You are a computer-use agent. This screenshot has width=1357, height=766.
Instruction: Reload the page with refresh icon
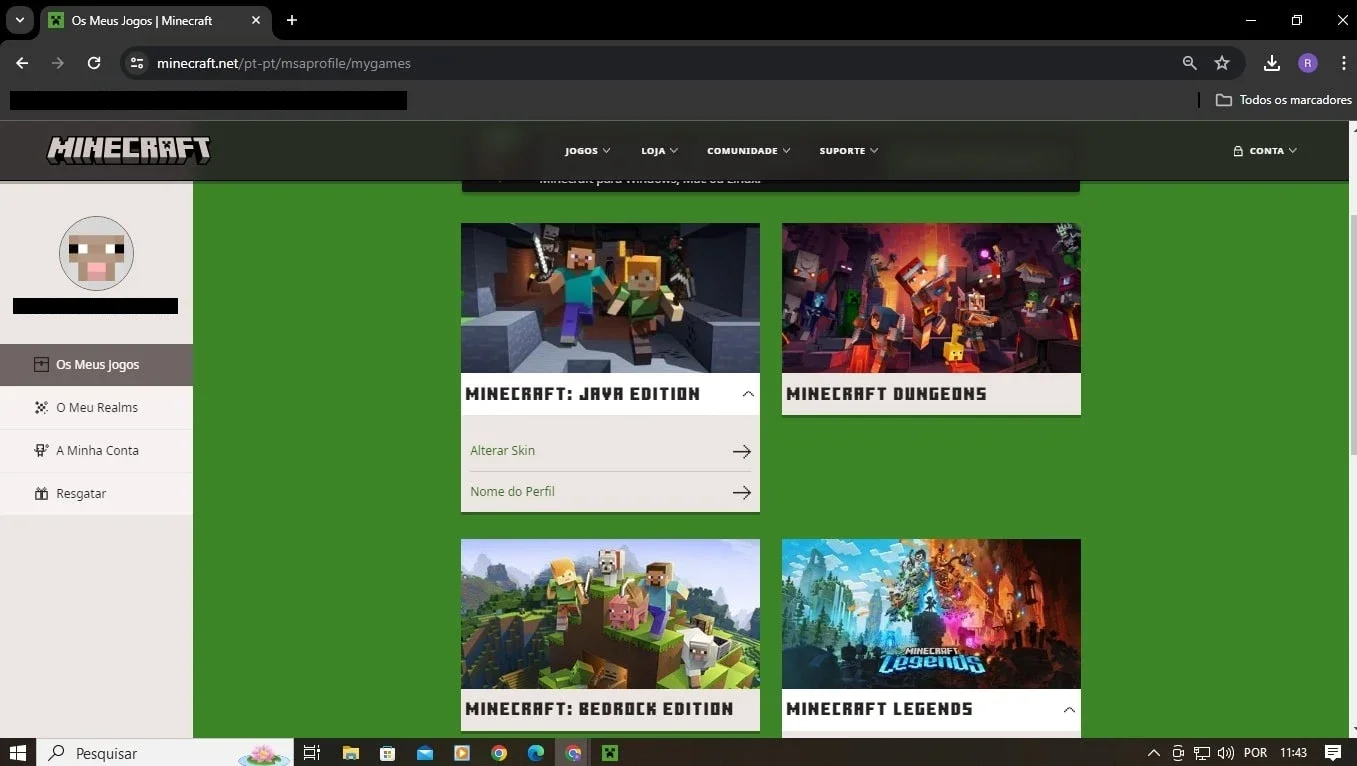94,63
